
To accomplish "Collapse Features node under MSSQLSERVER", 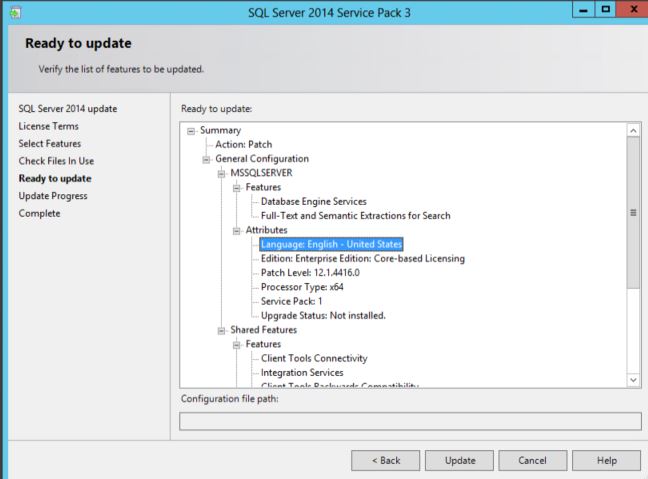I will (x=236, y=188).
